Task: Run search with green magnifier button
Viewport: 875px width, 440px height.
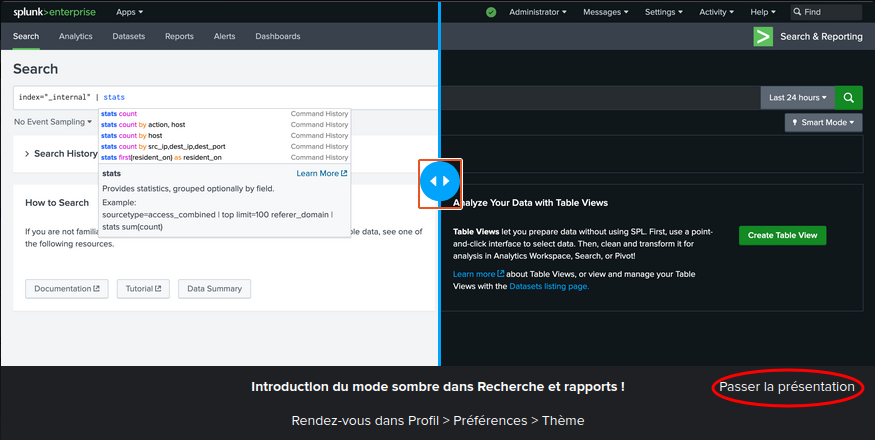Action: (849, 98)
